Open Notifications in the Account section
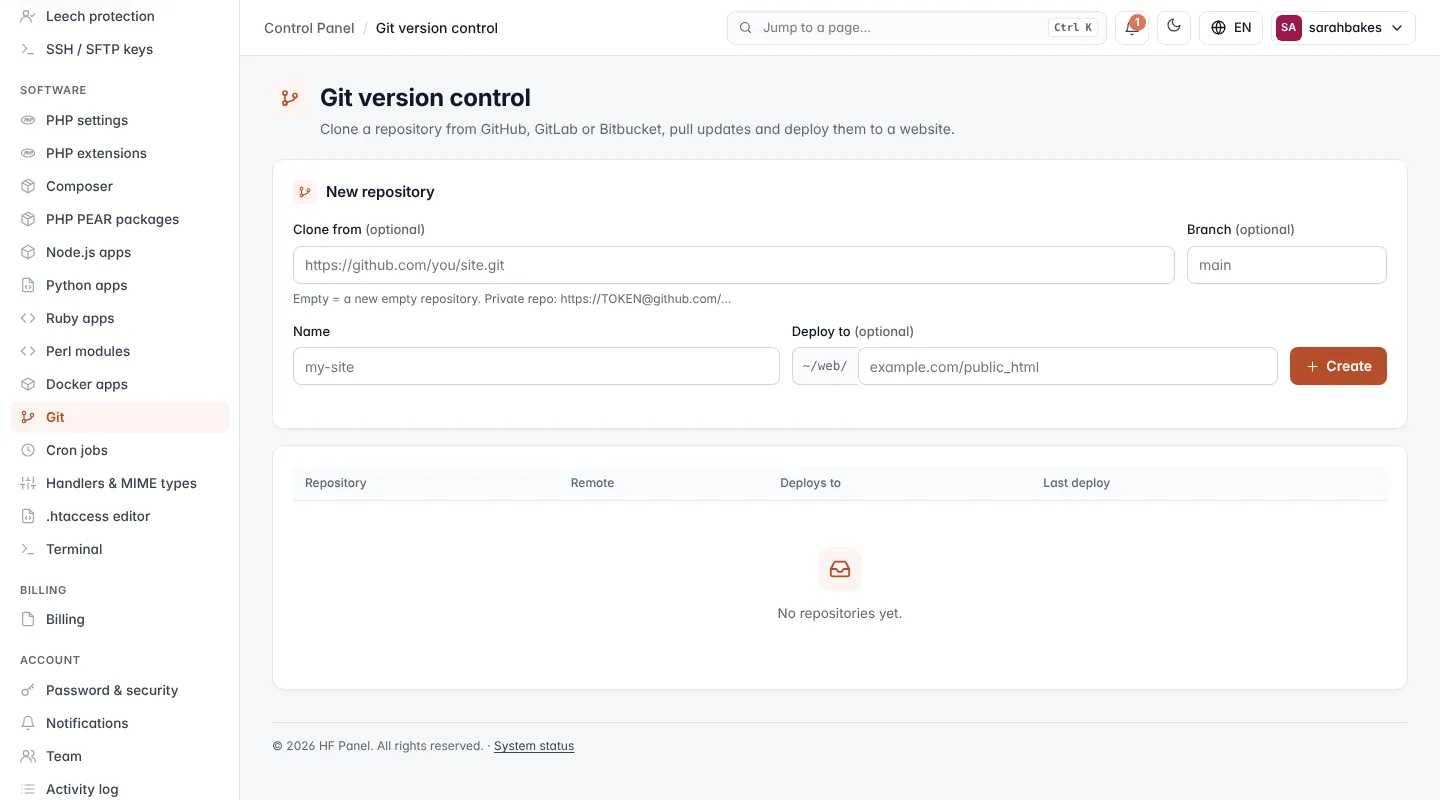Screen dimensions: 1440x800 point(120,723)
